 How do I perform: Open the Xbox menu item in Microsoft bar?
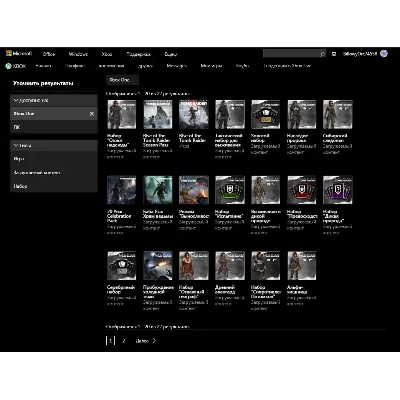107,54
